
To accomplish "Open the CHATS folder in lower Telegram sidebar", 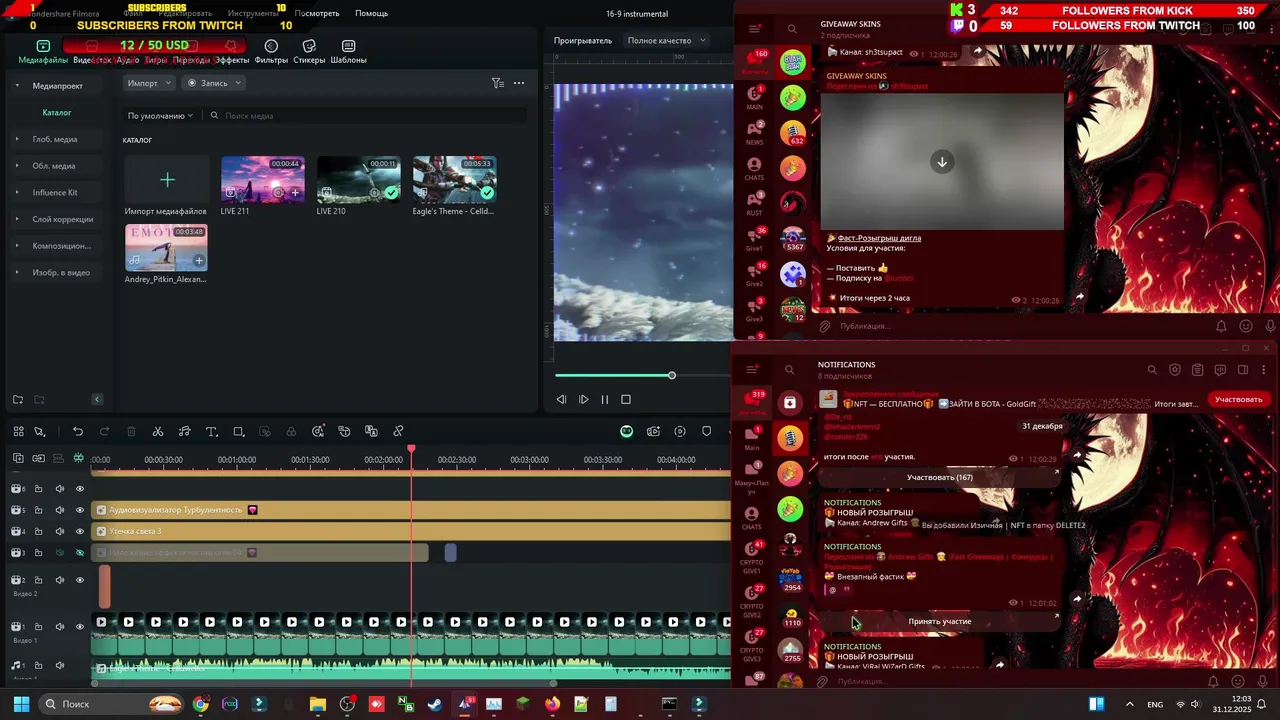I will pyautogui.click(x=752, y=517).
